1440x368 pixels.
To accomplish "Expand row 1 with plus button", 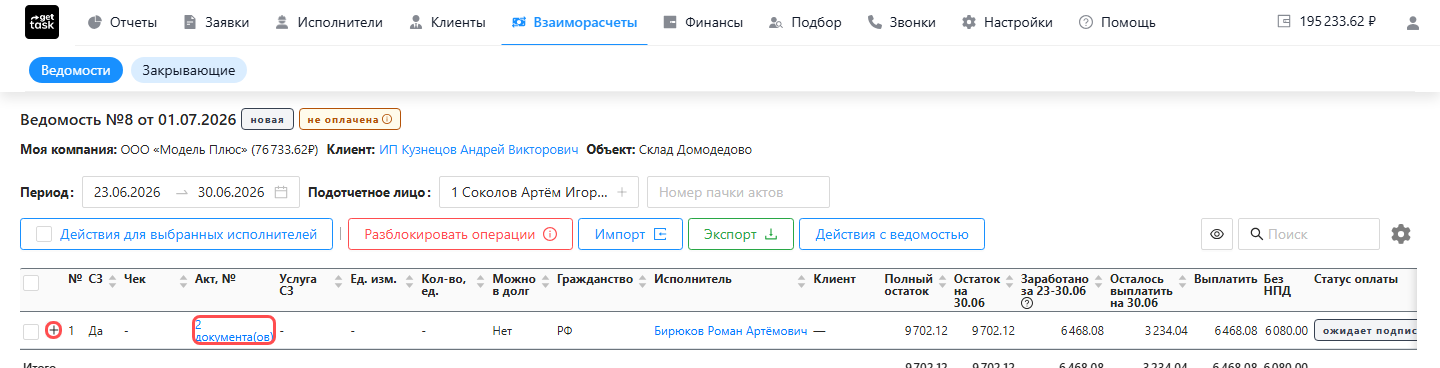I will (54, 330).
